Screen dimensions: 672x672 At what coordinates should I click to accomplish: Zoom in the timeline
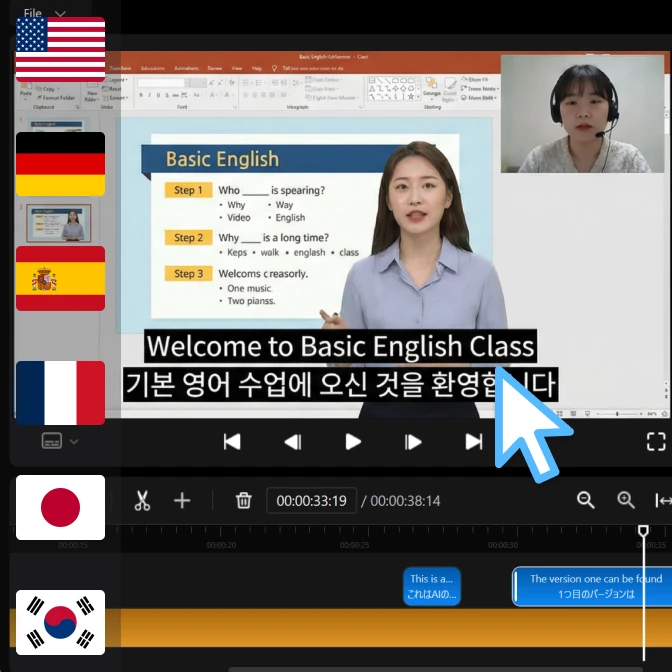(626, 500)
